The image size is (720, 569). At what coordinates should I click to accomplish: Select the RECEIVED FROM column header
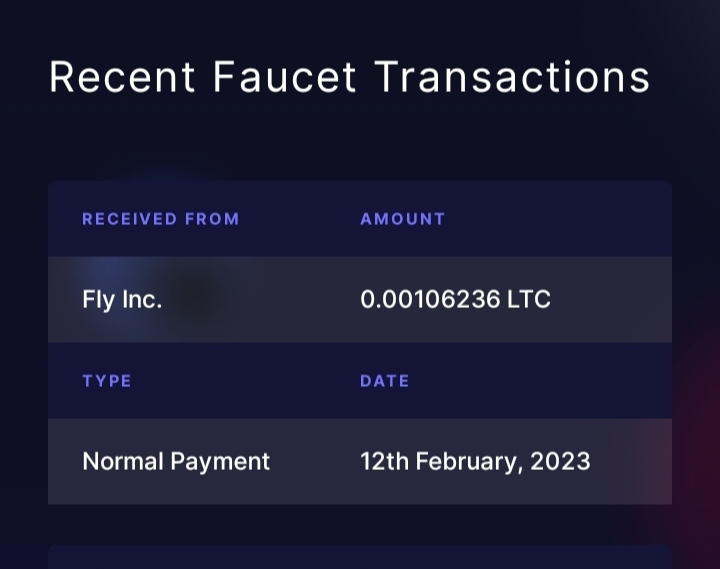coord(161,219)
